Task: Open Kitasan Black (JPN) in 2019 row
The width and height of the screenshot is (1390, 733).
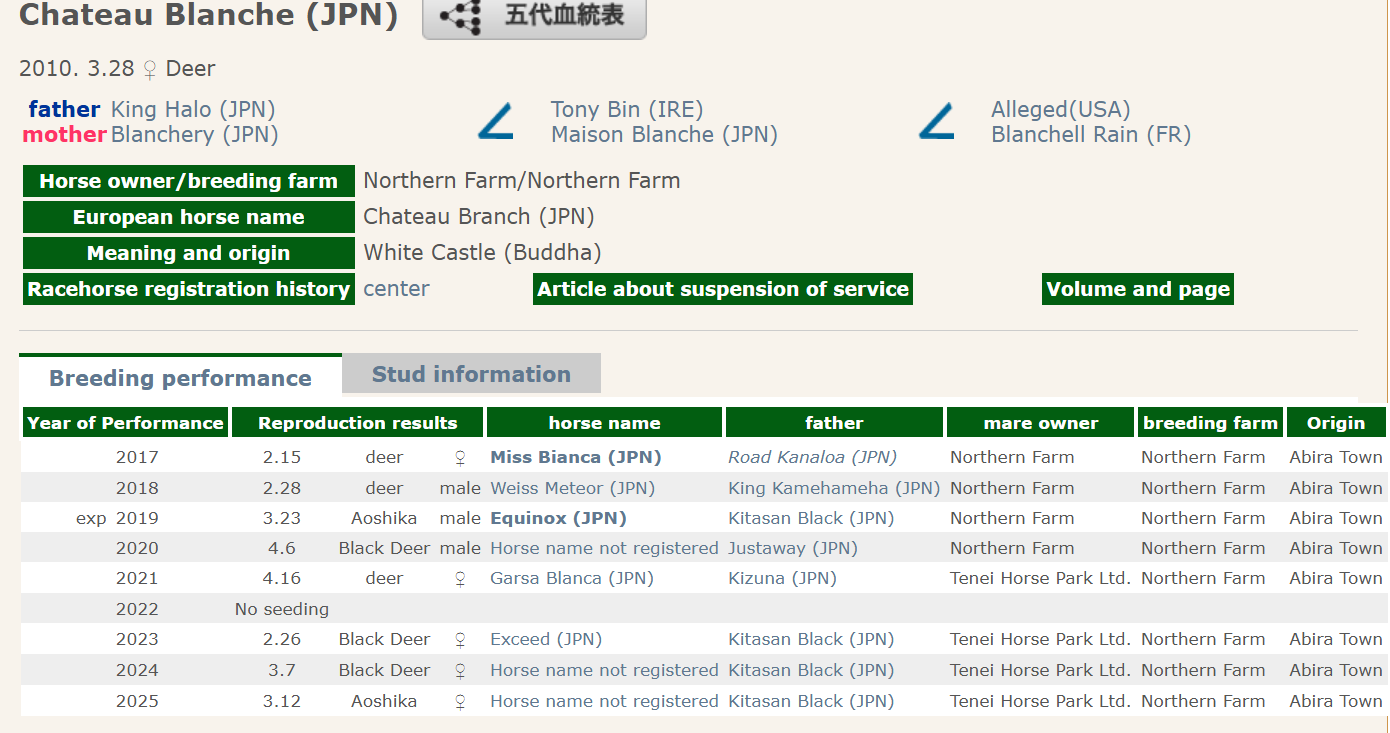Action: pyautogui.click(x=811, y=518)
